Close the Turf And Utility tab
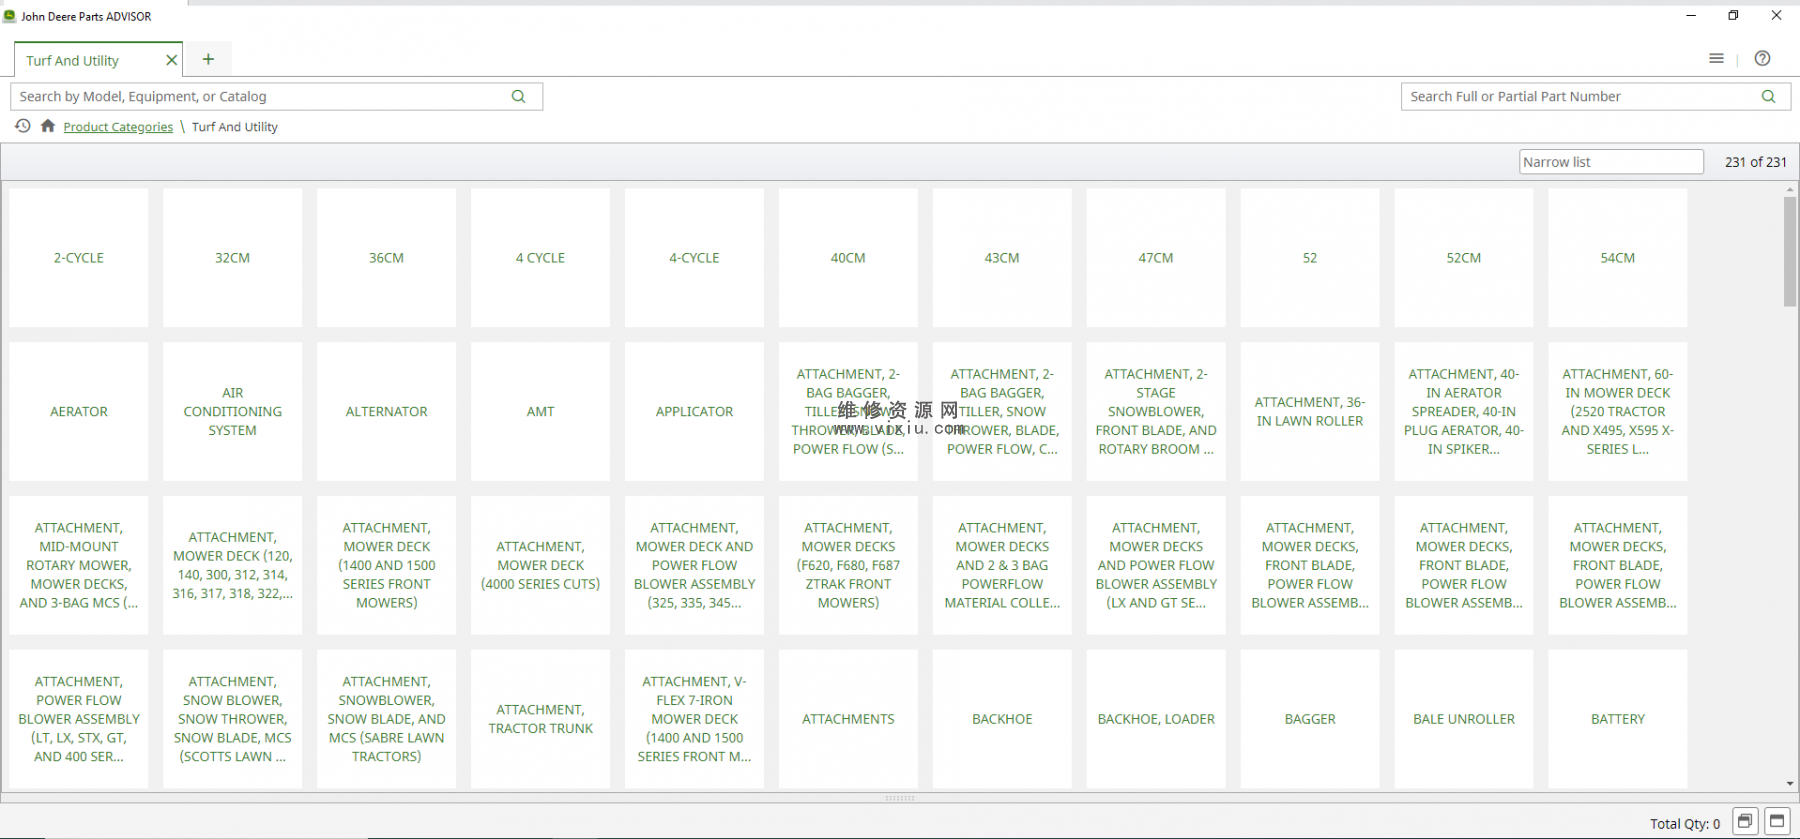The image size is (1800, 839). click(171, 60)
